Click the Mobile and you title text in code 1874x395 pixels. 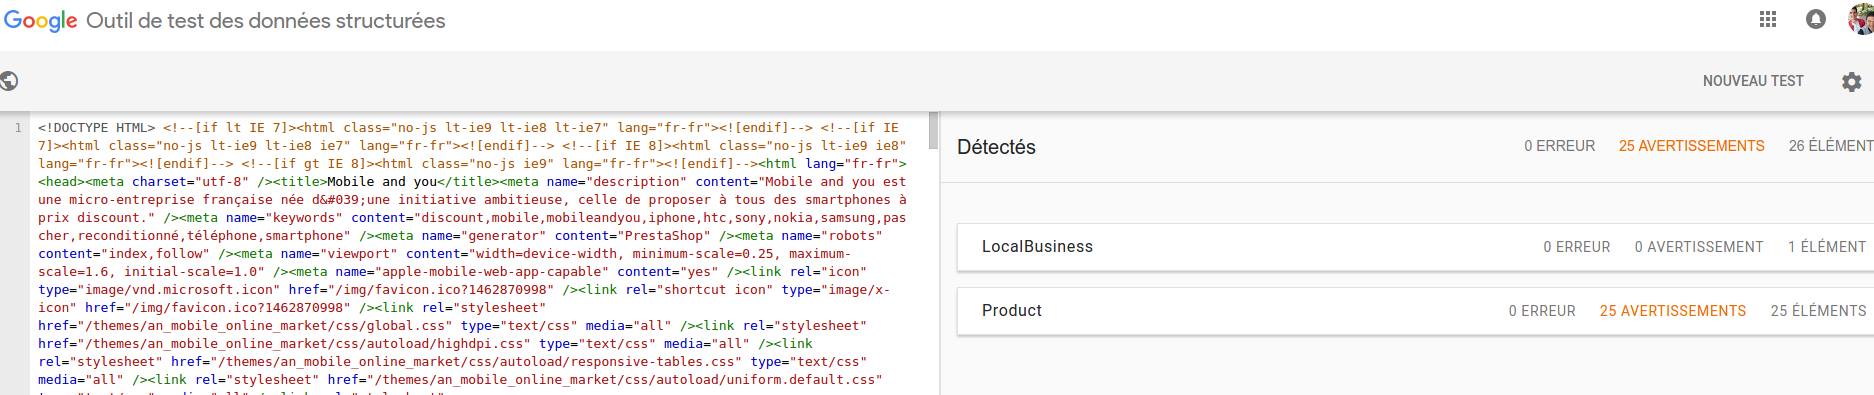pyautogui.click(x=382, y=182)
